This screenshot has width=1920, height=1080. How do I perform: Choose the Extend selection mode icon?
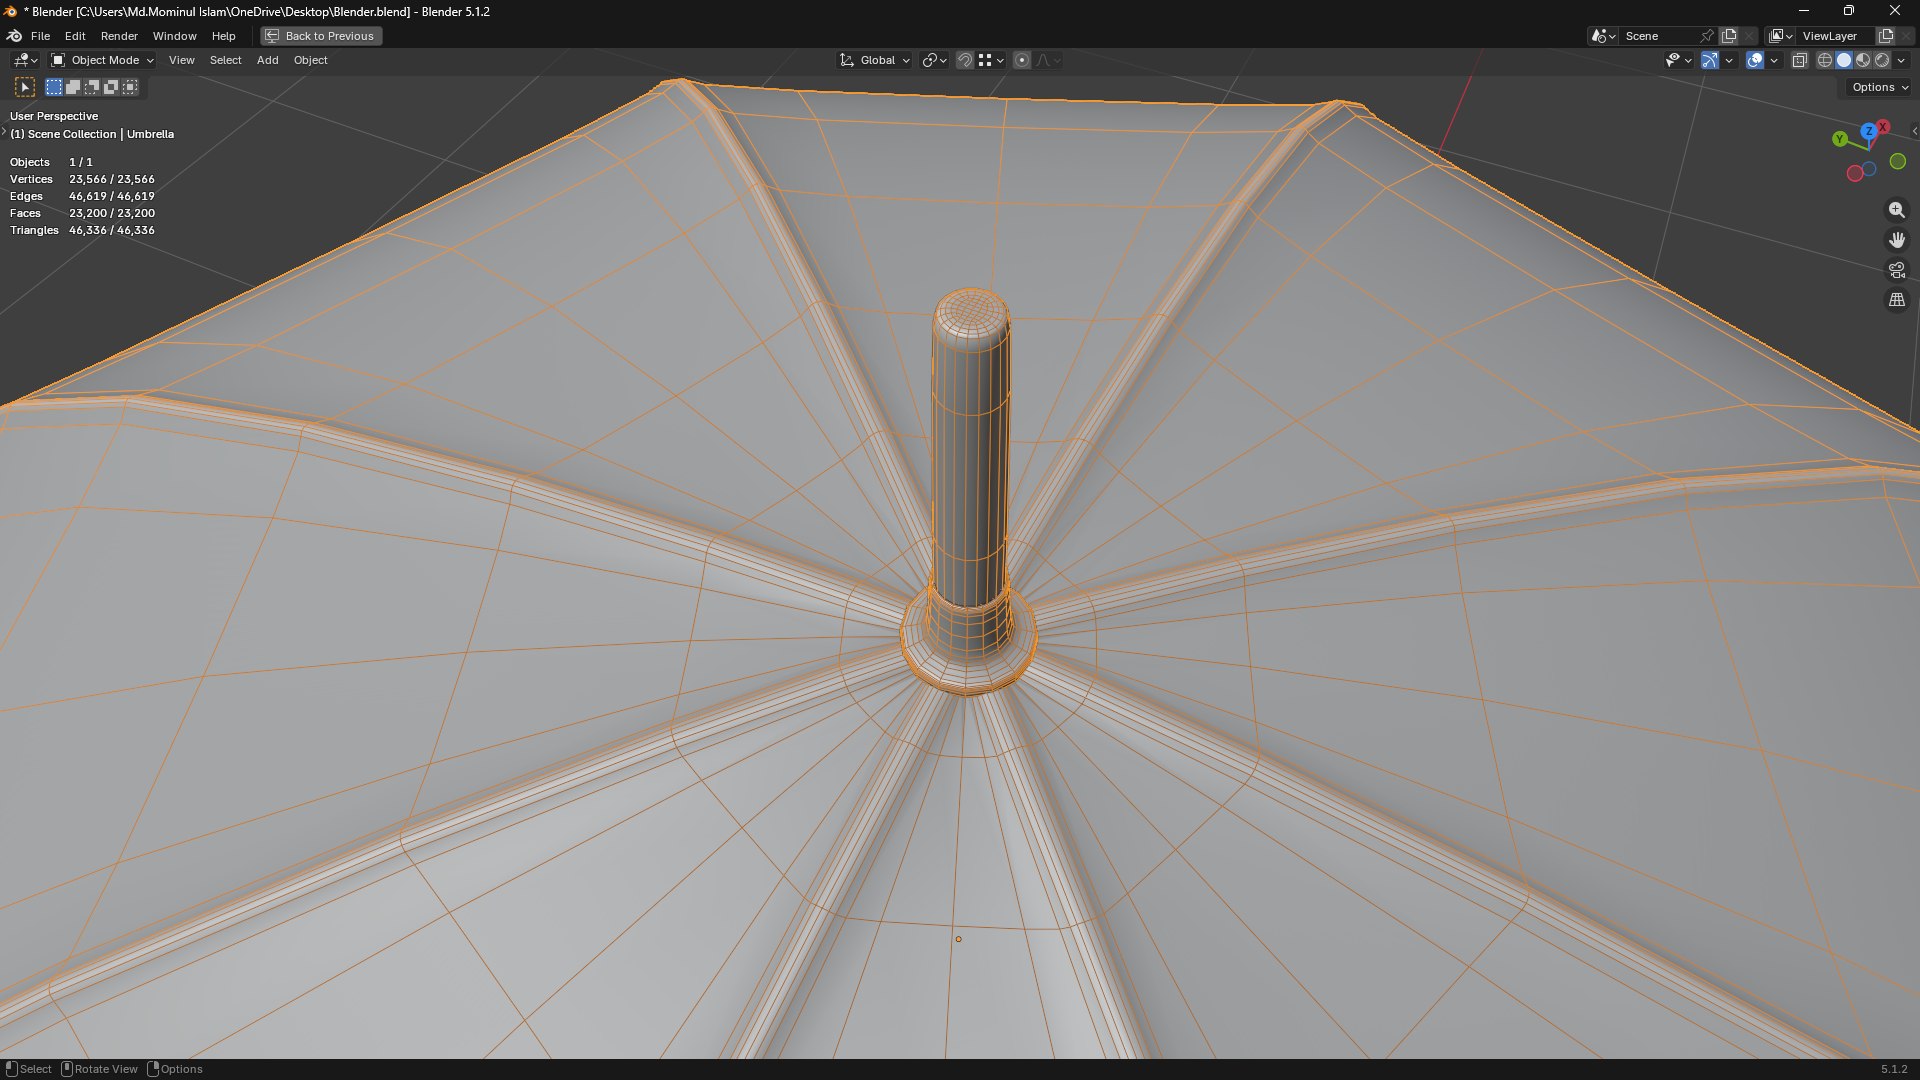(x=73, y=87)
